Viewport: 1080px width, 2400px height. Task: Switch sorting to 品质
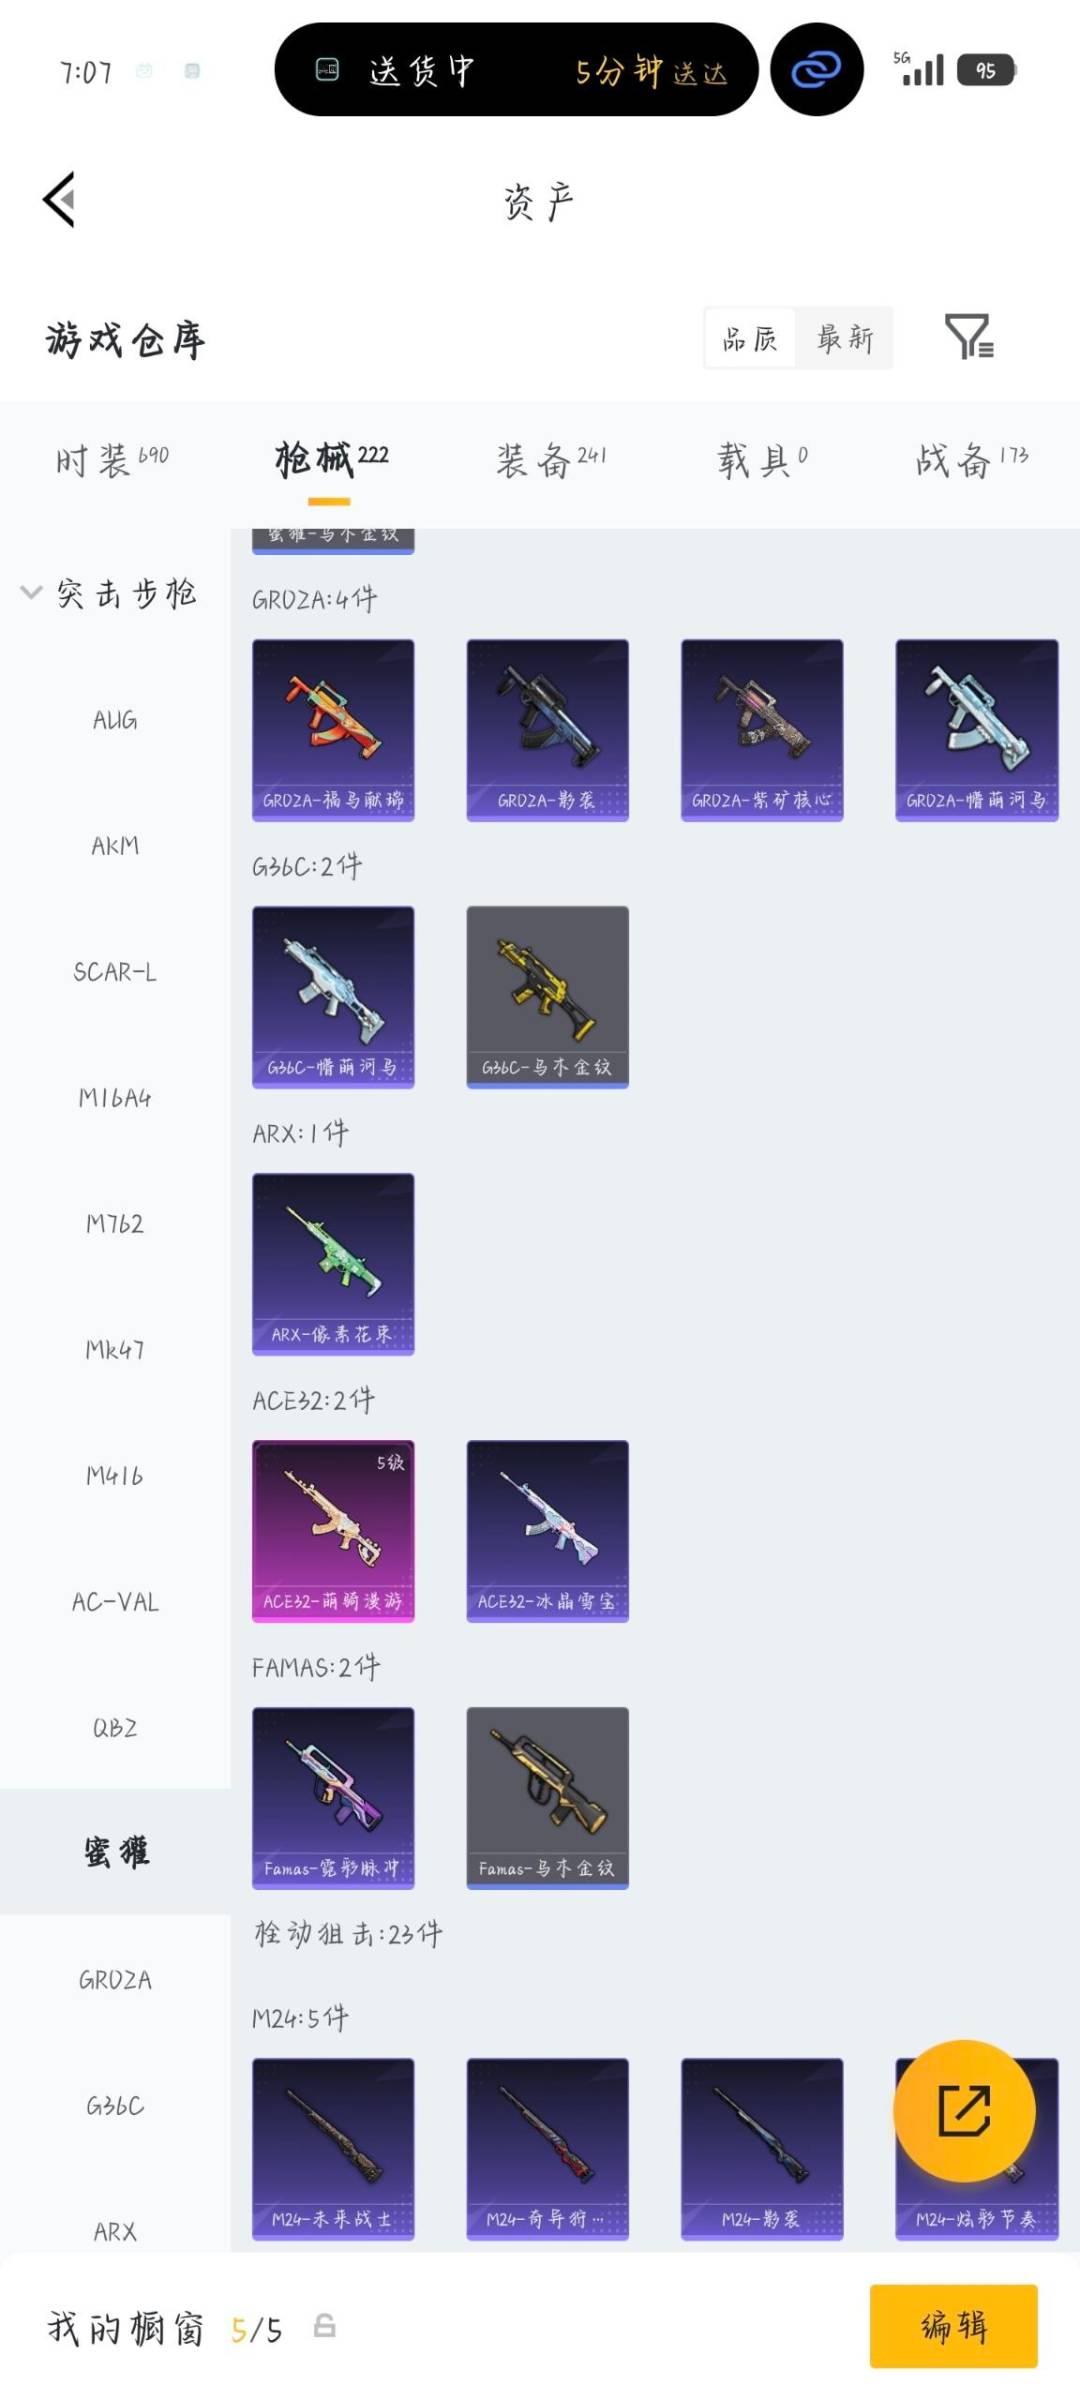[x=750, y=338]
